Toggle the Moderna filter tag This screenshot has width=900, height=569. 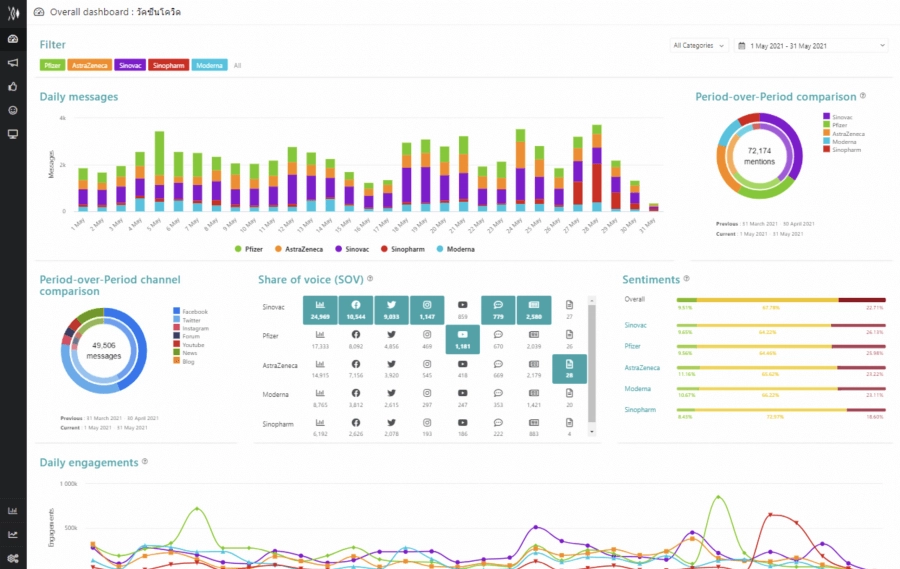tap(209, 65)
